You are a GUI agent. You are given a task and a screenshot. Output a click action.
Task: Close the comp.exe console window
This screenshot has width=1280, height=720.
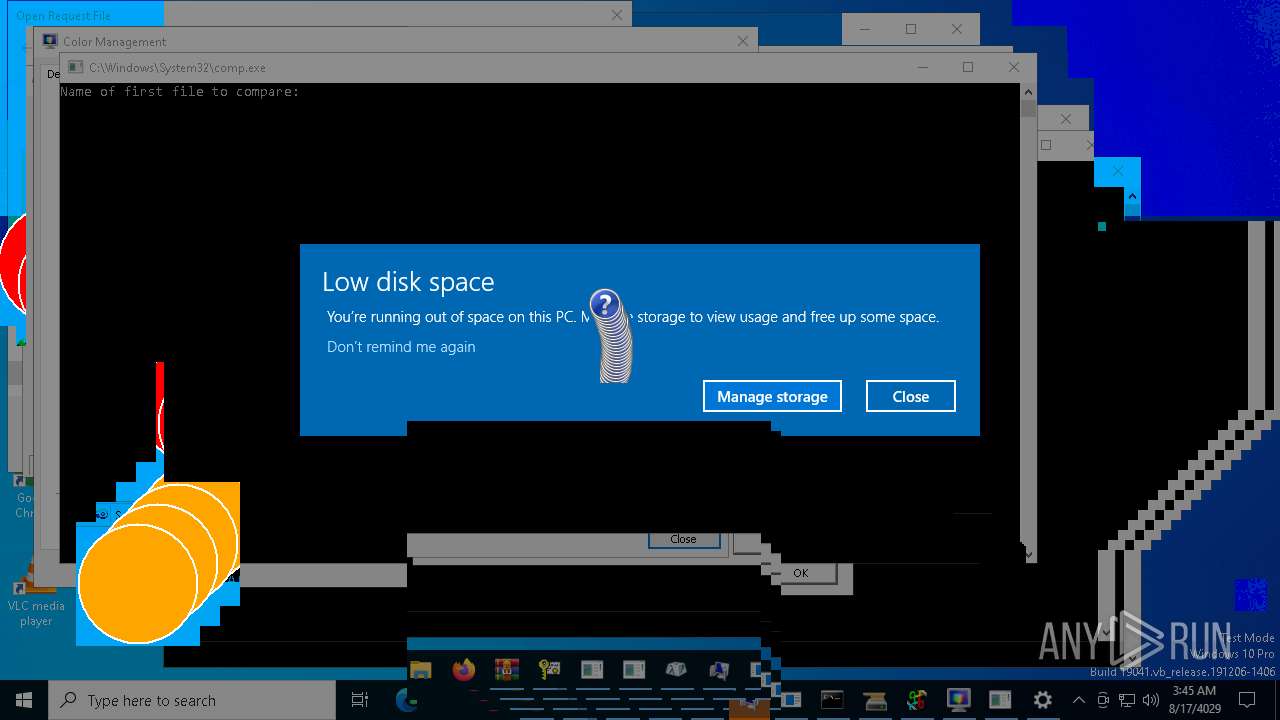click(x=1014, y=67)
